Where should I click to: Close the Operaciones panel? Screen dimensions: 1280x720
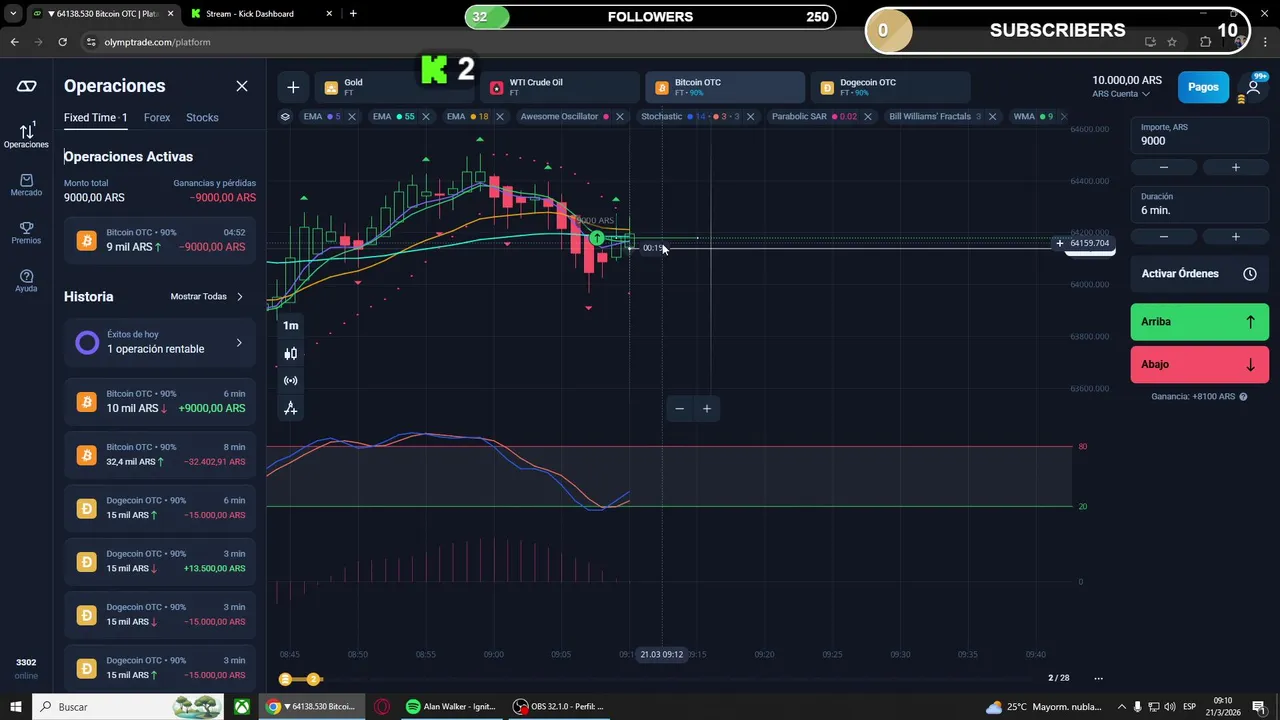242,86
